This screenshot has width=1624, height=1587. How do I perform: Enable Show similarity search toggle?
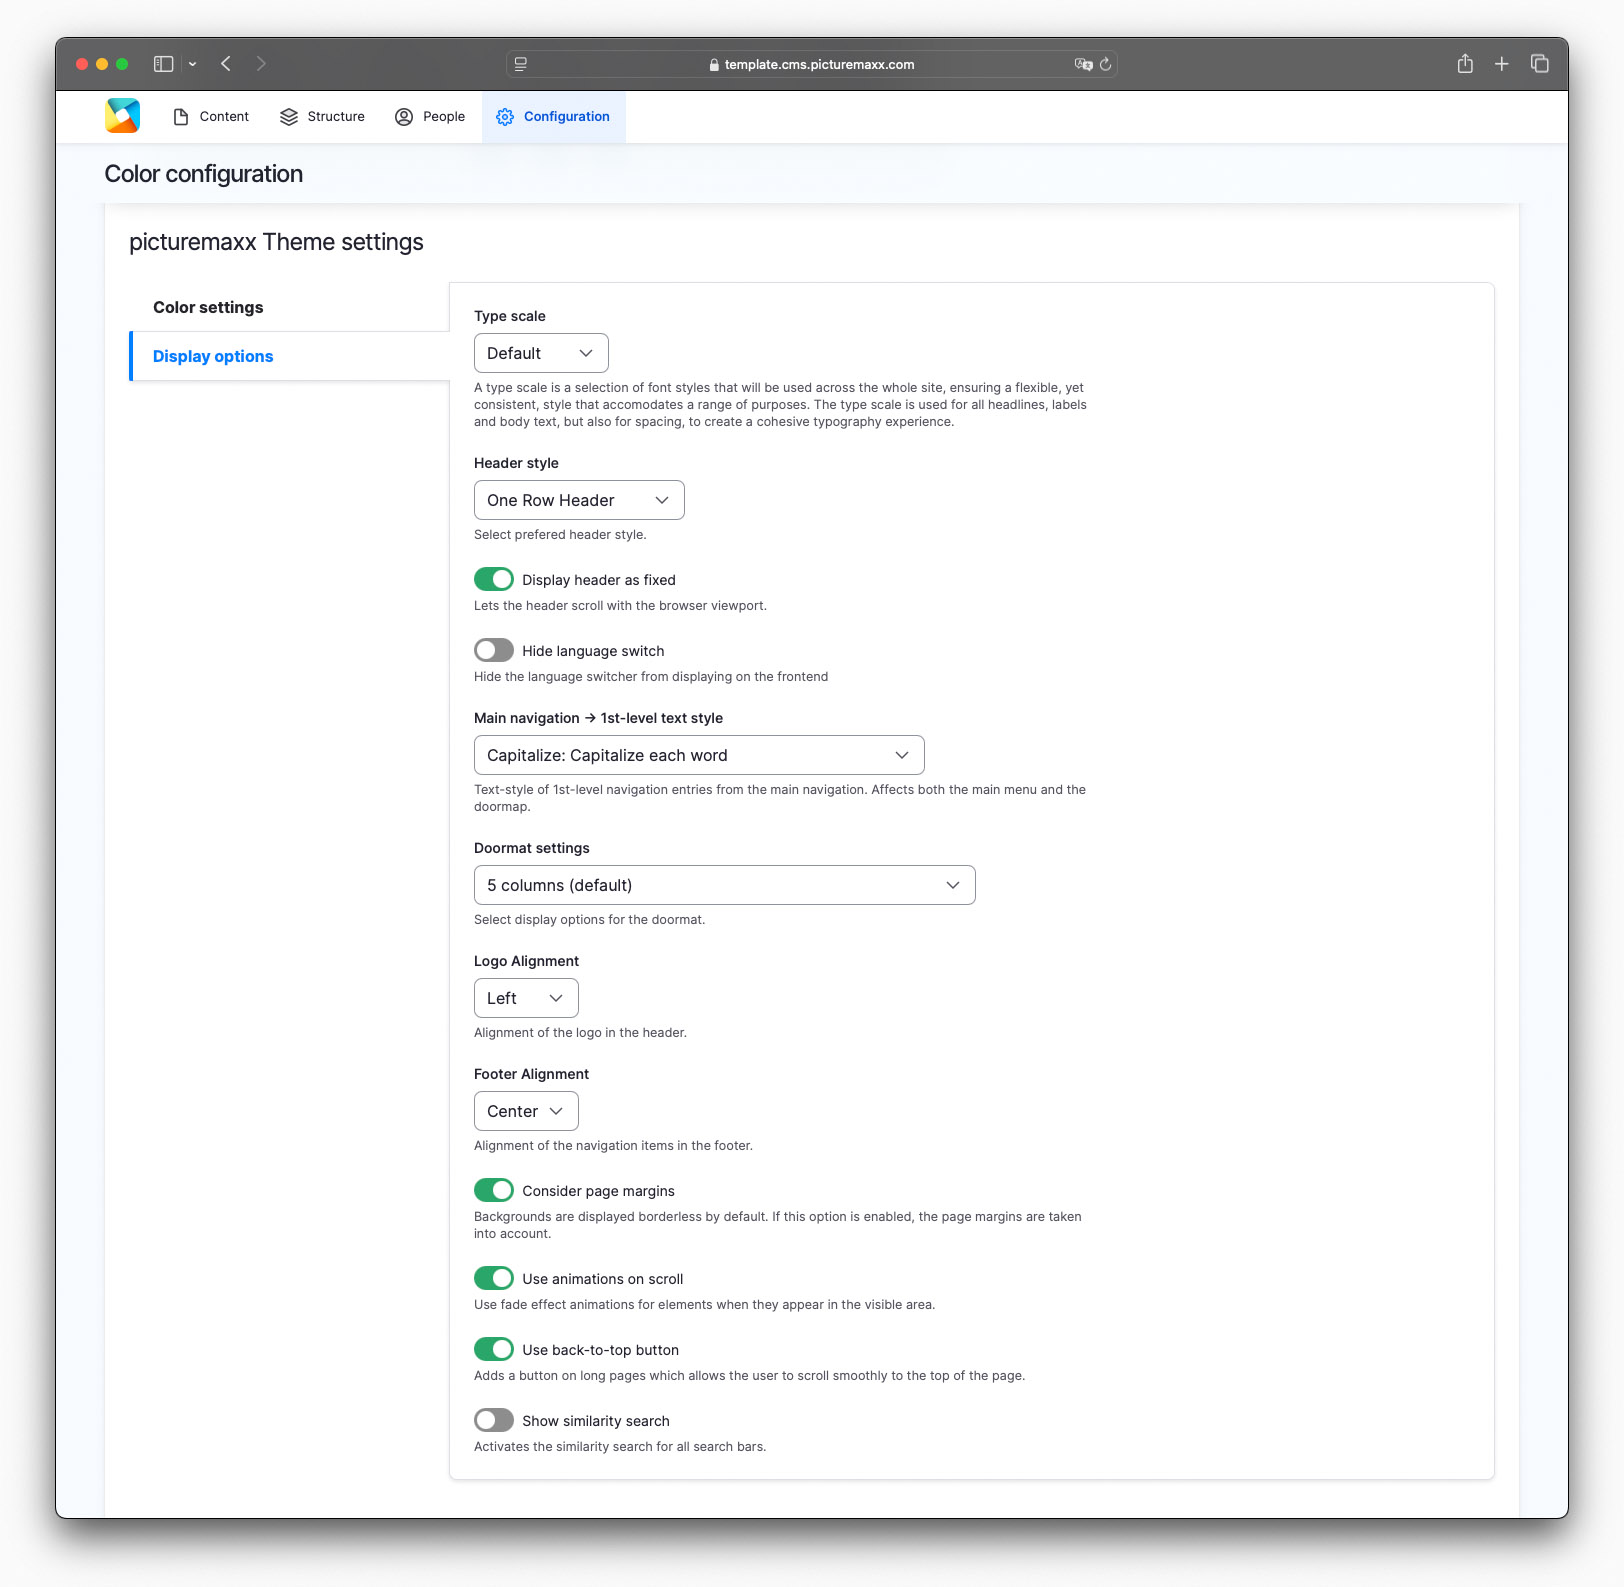pos(494,1421)
